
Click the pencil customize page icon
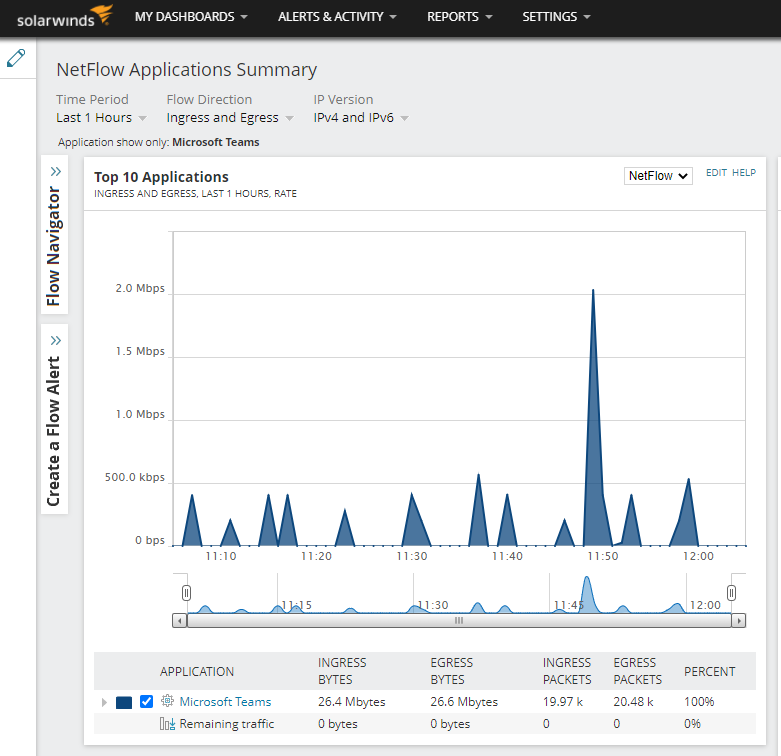point(16,58)
